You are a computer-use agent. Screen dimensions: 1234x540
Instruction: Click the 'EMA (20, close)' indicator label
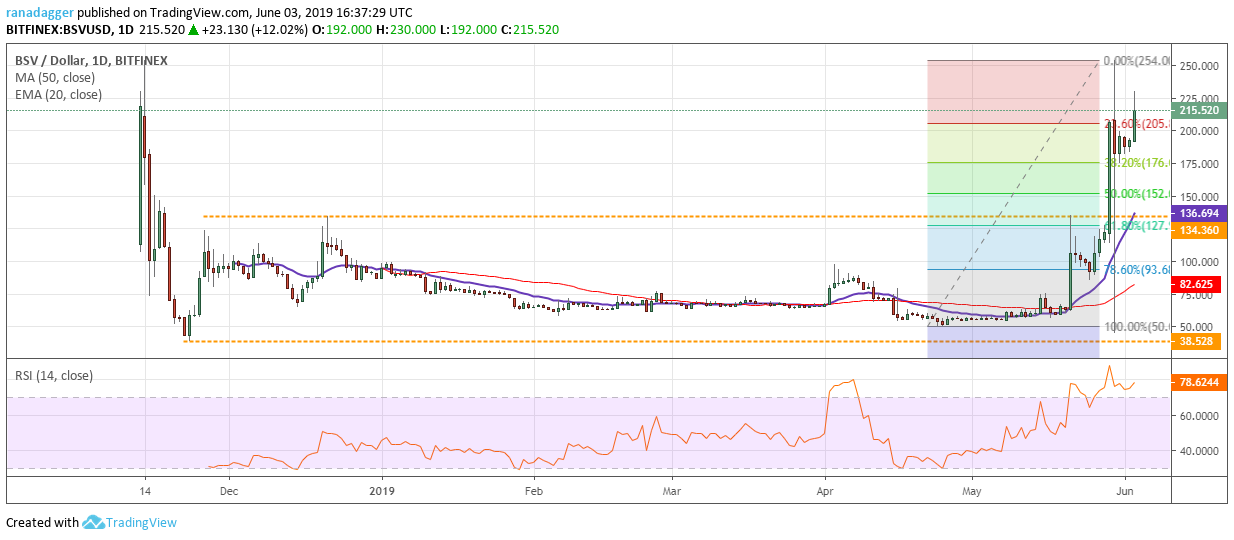point(56,94)
